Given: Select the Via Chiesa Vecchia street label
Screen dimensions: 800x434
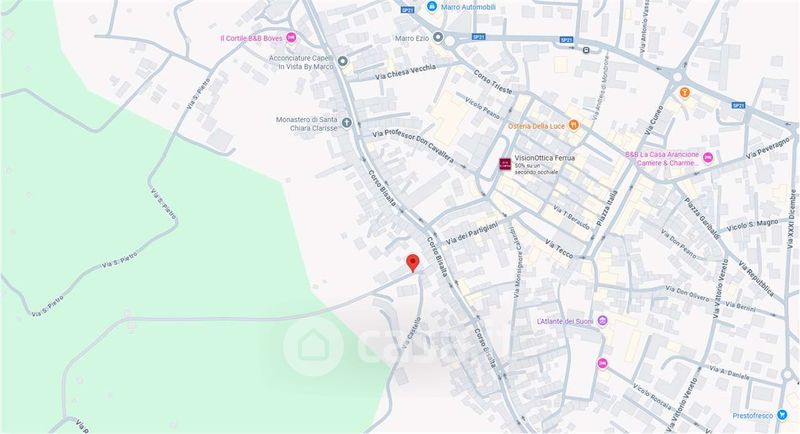Looking at the screenshot, I should 406,72.
